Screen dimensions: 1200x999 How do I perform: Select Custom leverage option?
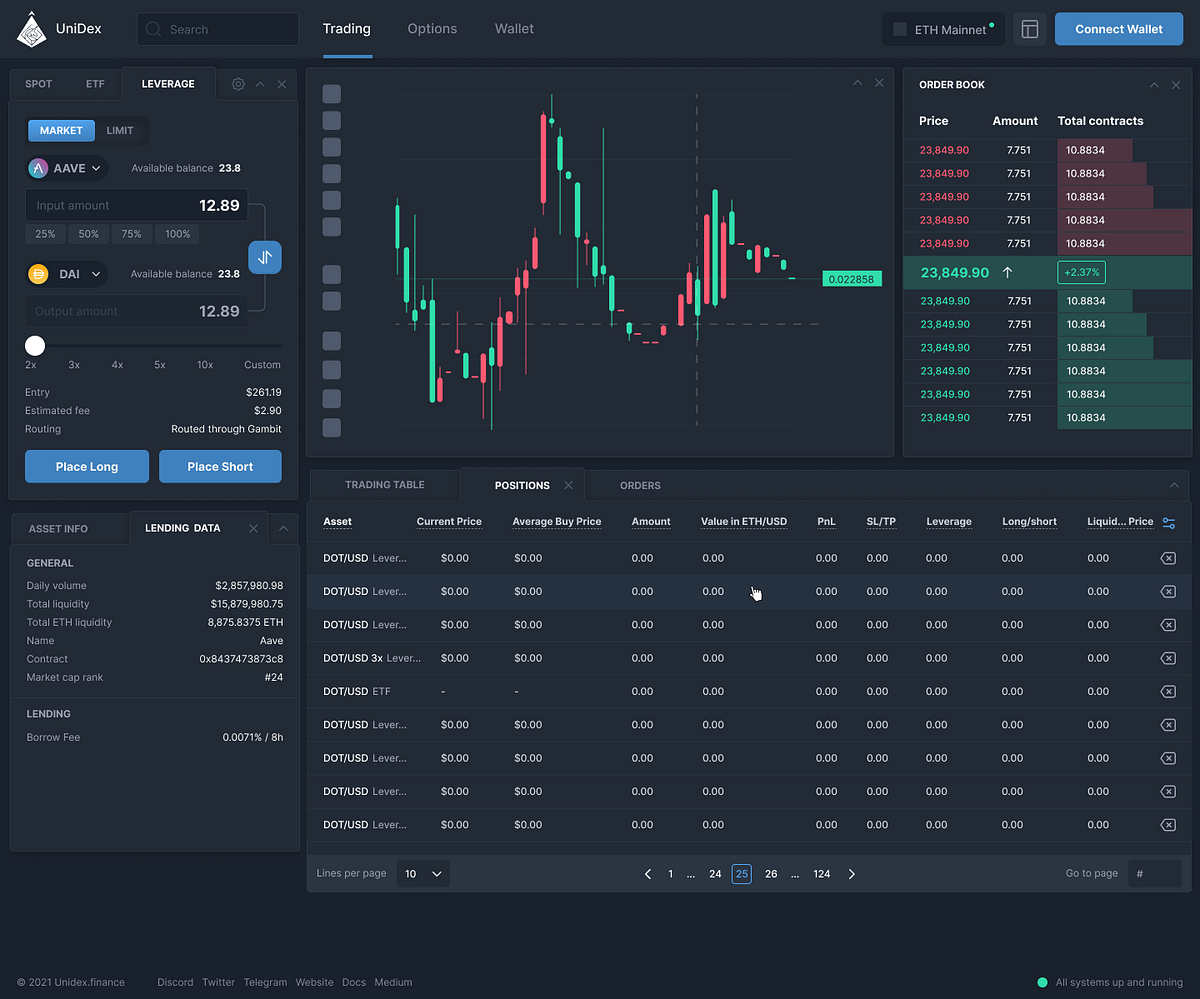[262, 365]
